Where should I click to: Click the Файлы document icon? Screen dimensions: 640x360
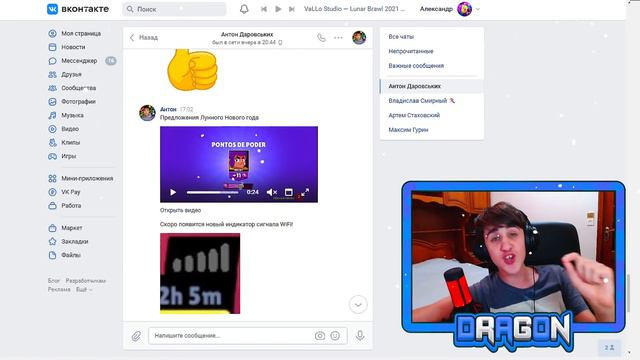click(52, 255)
